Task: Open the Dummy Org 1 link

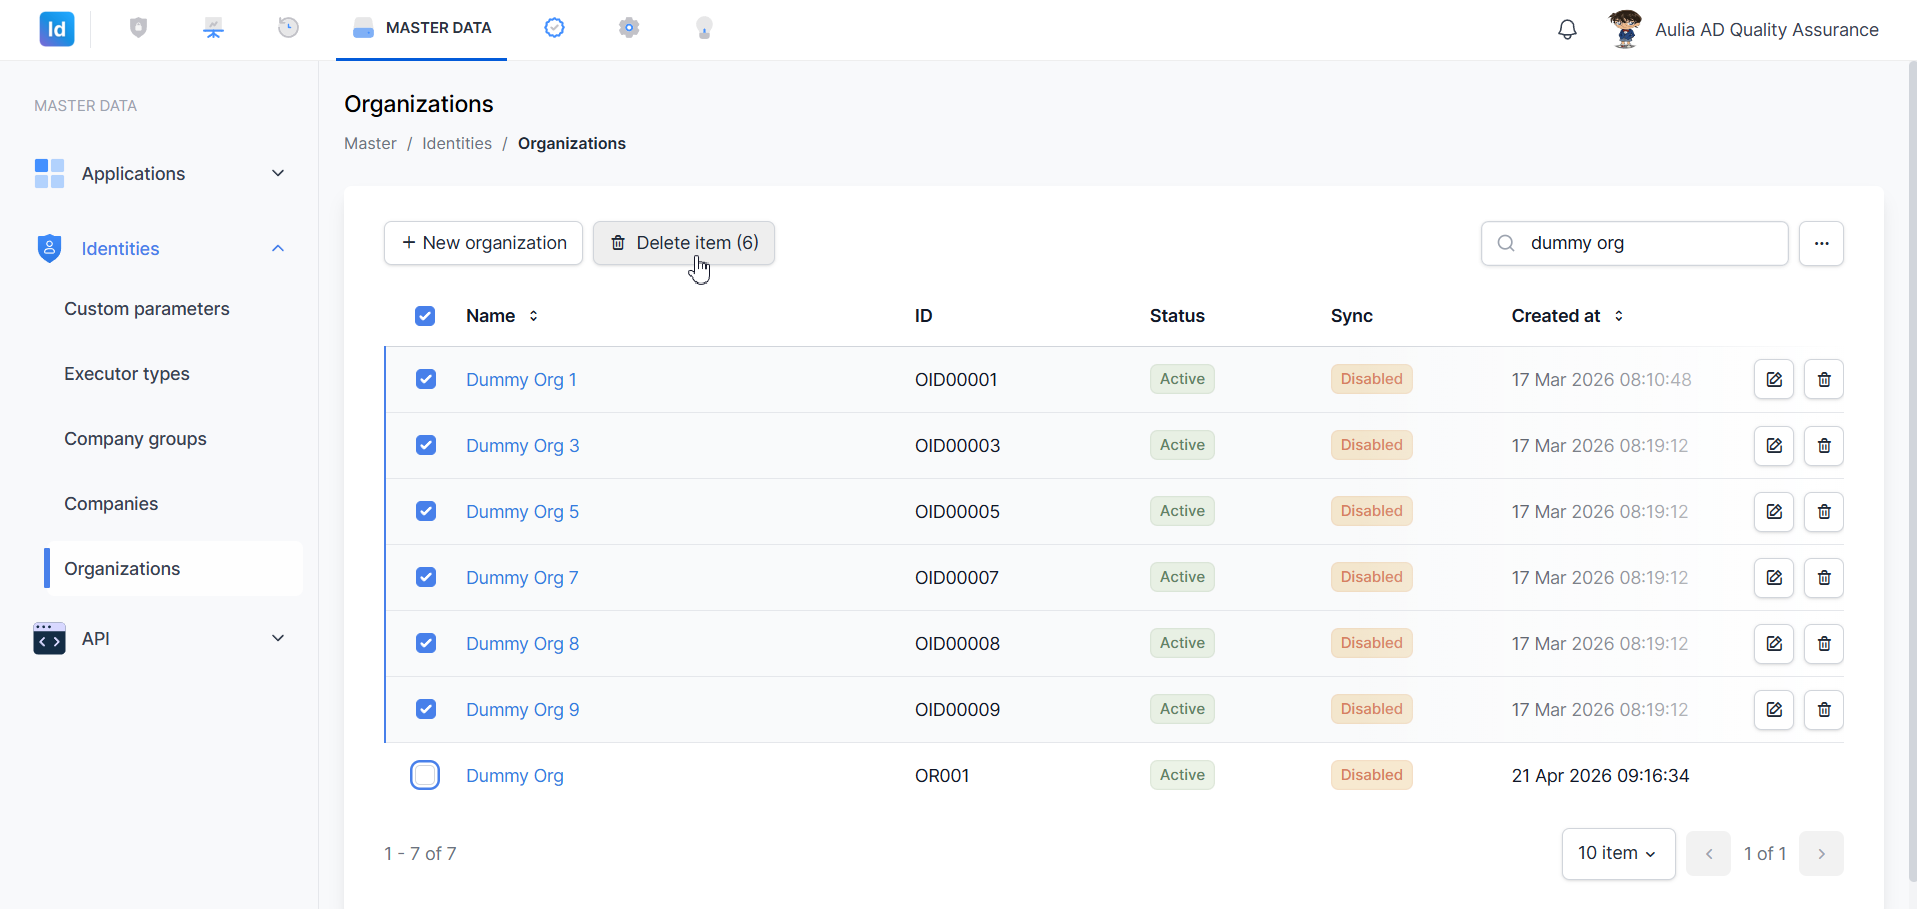Action: (x=521, y=380)
